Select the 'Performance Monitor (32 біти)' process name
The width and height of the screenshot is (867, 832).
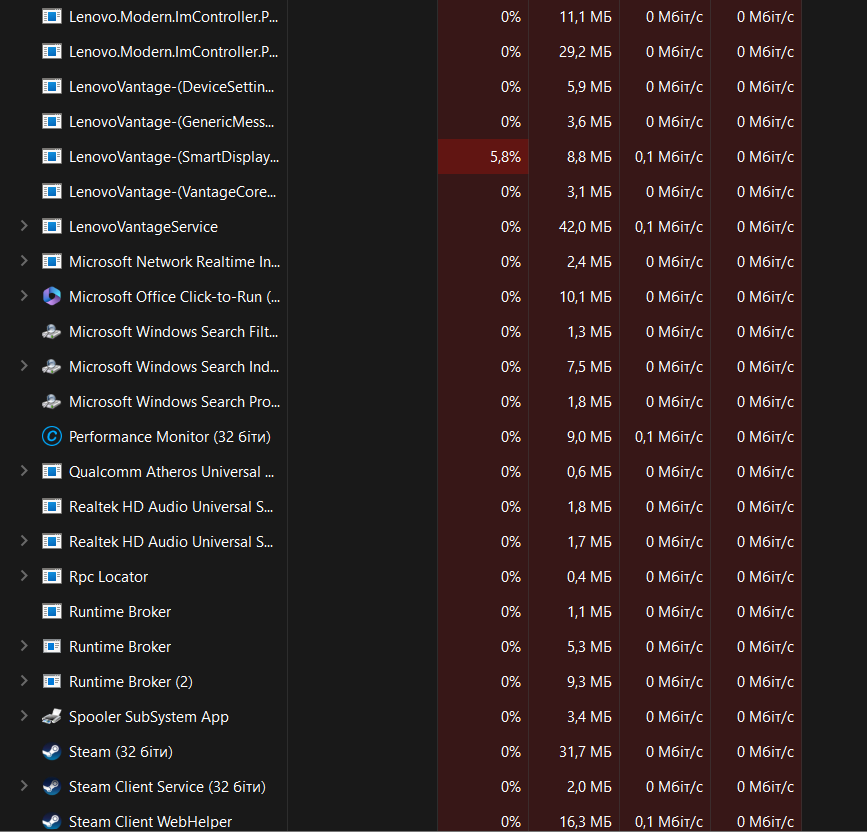[170, 437]
